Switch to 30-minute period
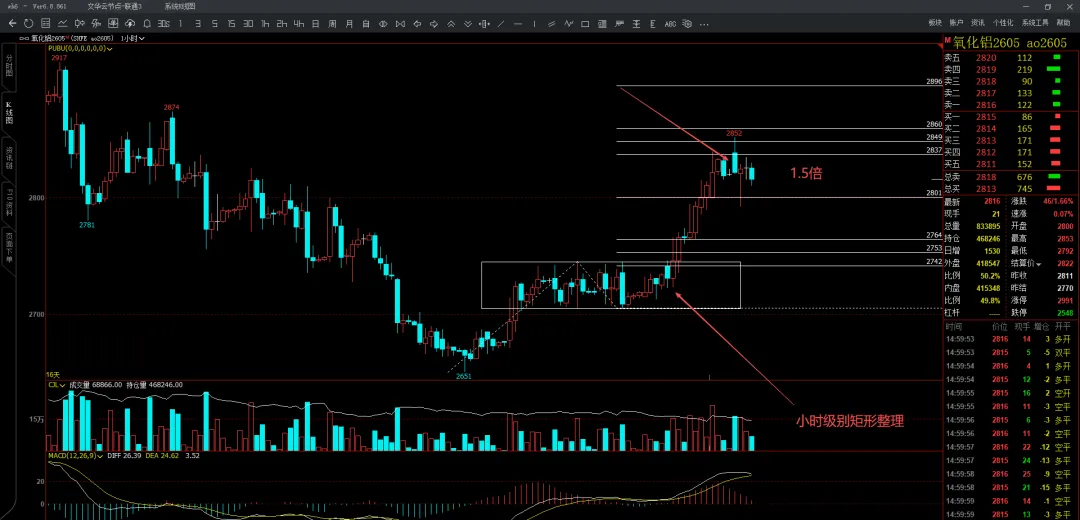The image size is (1080, 520). coord(248,23)
